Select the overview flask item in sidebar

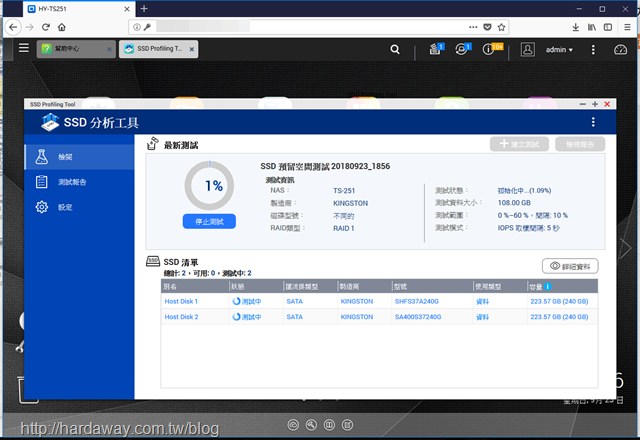[79, 157]
